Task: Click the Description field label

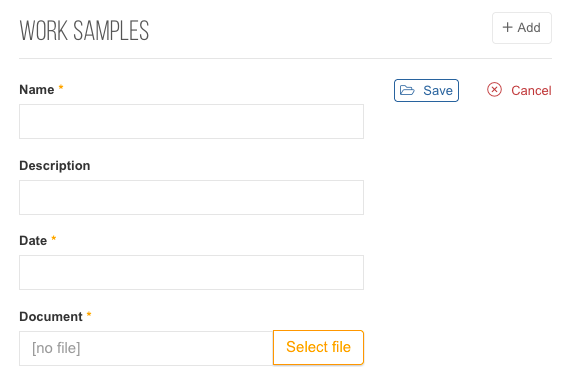Action: tap(55, 166)
